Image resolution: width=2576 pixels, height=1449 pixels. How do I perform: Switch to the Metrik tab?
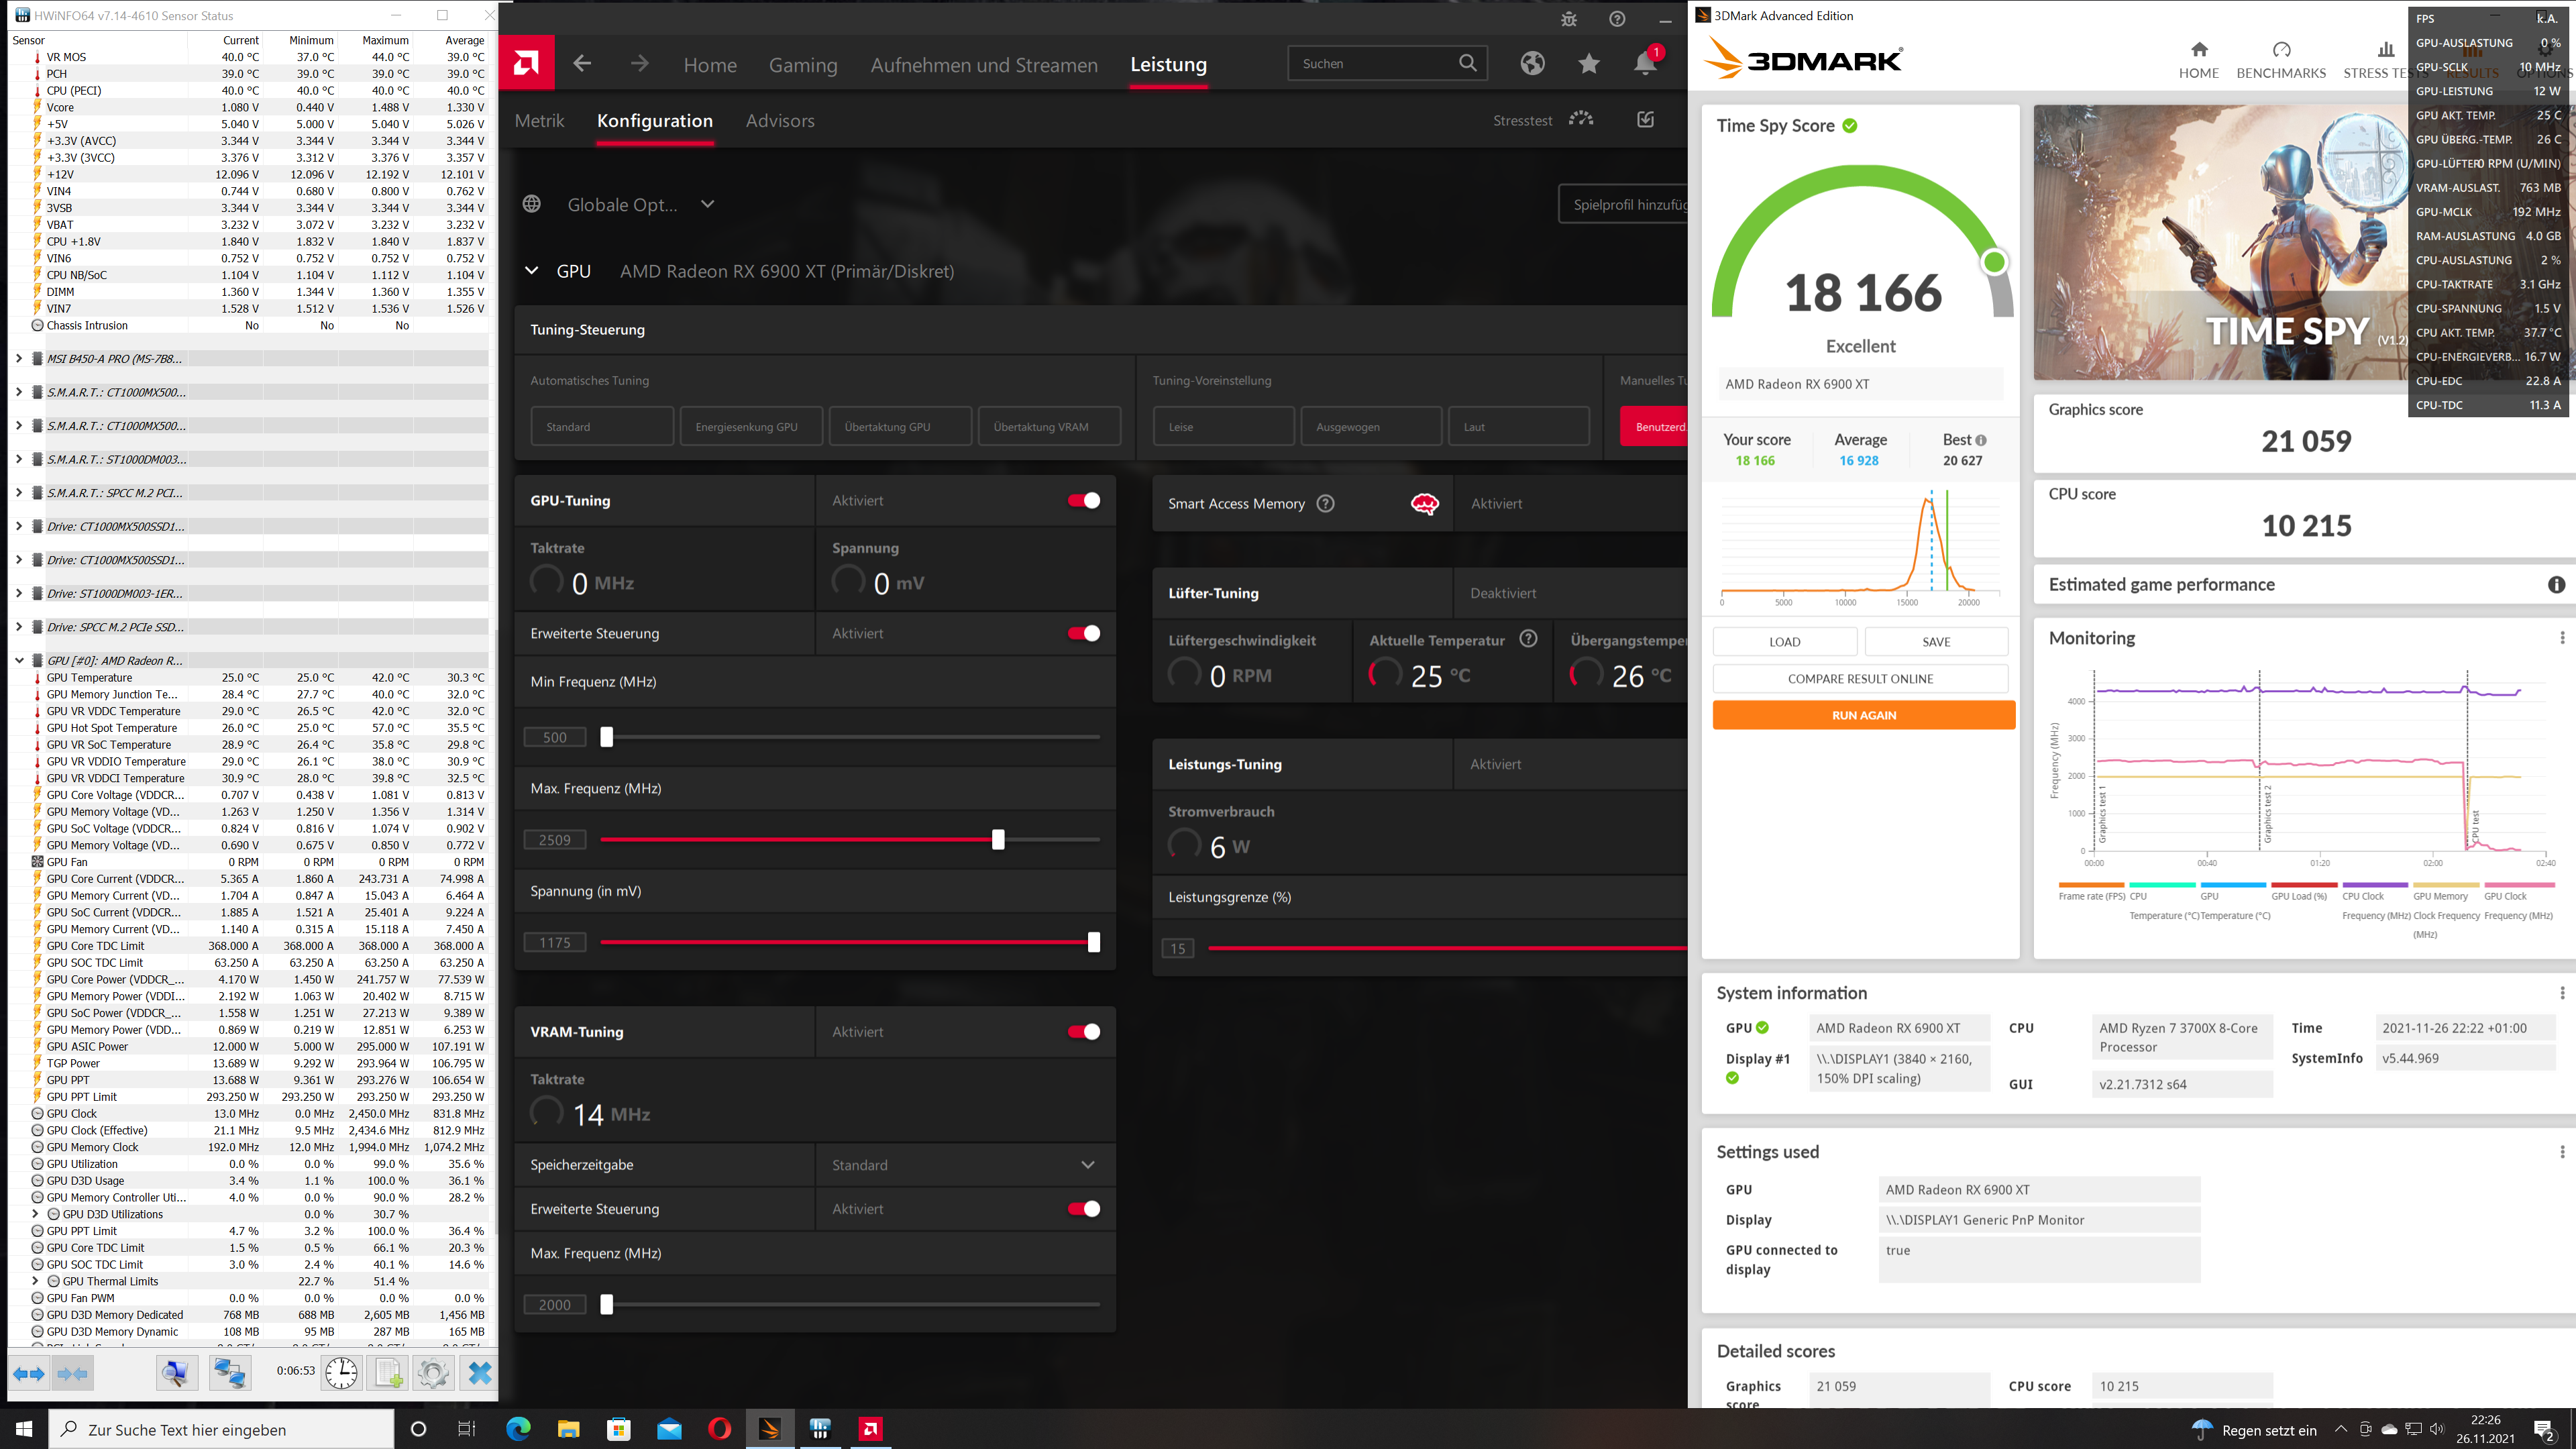(x=539, y=121)
